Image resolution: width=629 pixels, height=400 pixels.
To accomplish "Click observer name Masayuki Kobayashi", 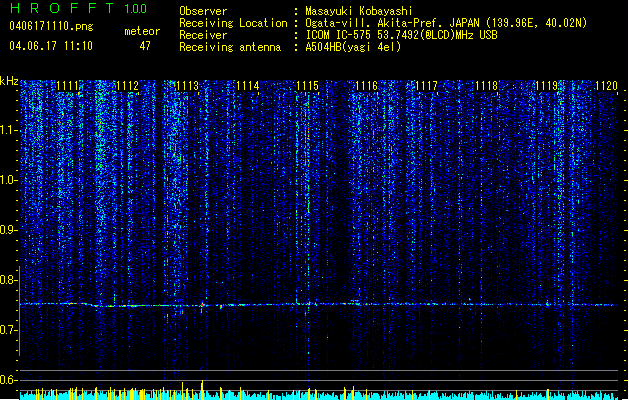I will point(359,11).
